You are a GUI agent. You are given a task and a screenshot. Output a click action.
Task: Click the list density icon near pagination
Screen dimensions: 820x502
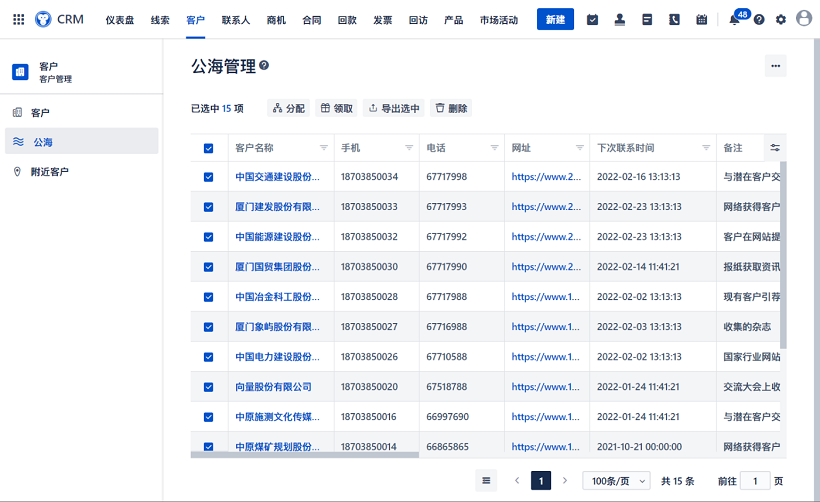(x=486, y=481)
